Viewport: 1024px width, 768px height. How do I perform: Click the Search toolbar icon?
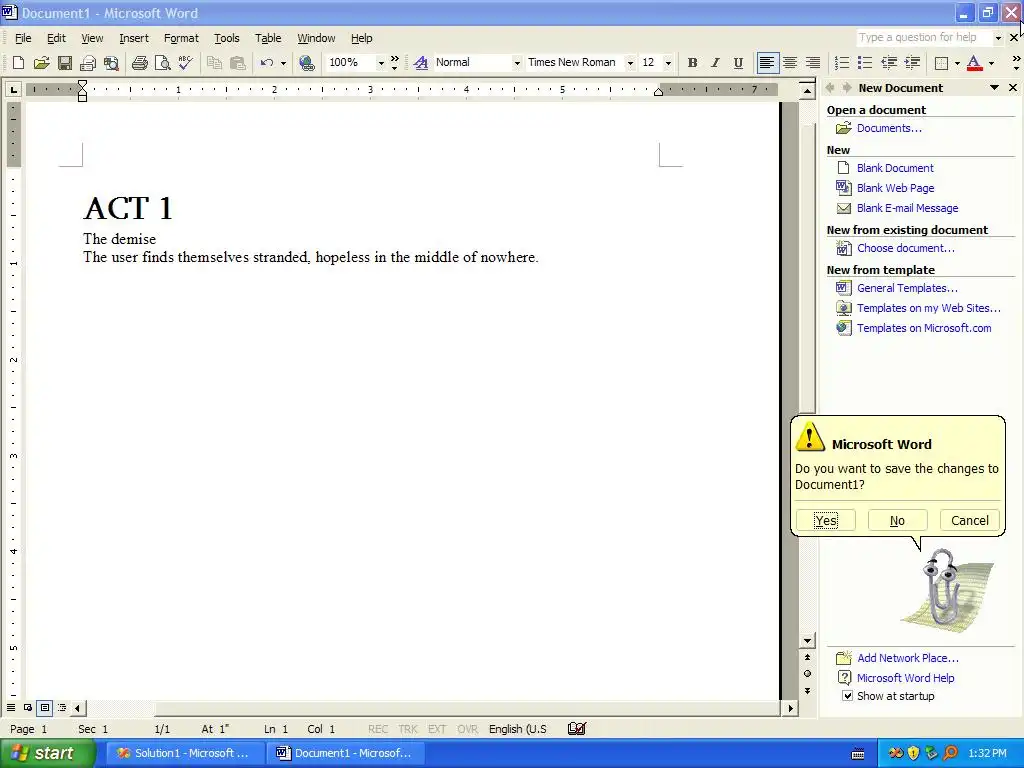pyautogui.click(x=112, y=63)
